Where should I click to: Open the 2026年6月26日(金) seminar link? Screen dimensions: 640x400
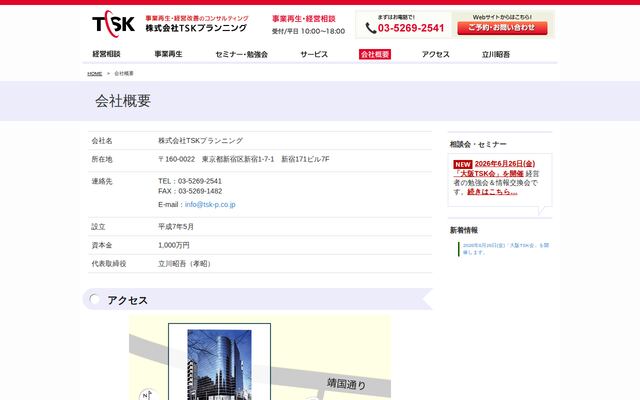pyautogui.click(x=505, y=164)
